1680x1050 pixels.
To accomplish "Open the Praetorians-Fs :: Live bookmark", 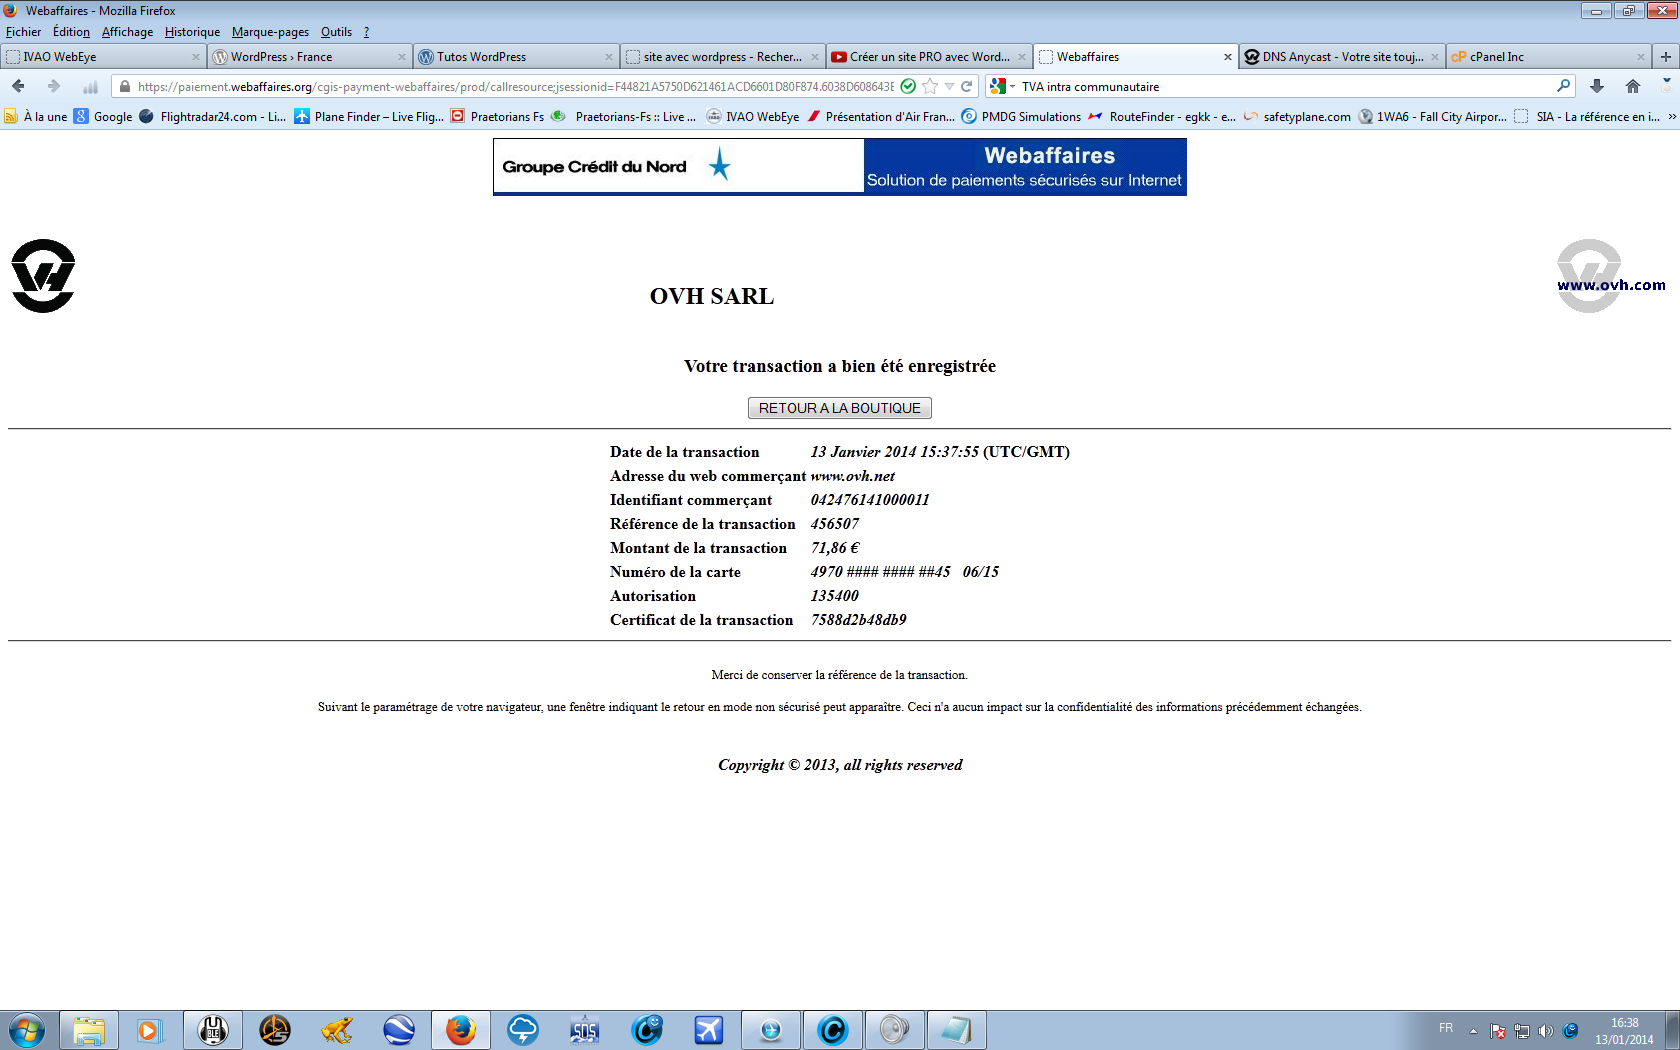I will tap(625, 117).
